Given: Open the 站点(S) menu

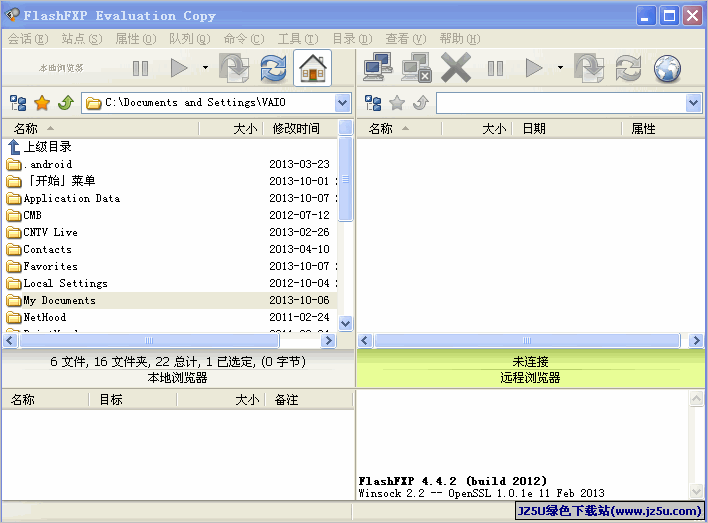Looking at the screenshot, I should pos(82,39).
